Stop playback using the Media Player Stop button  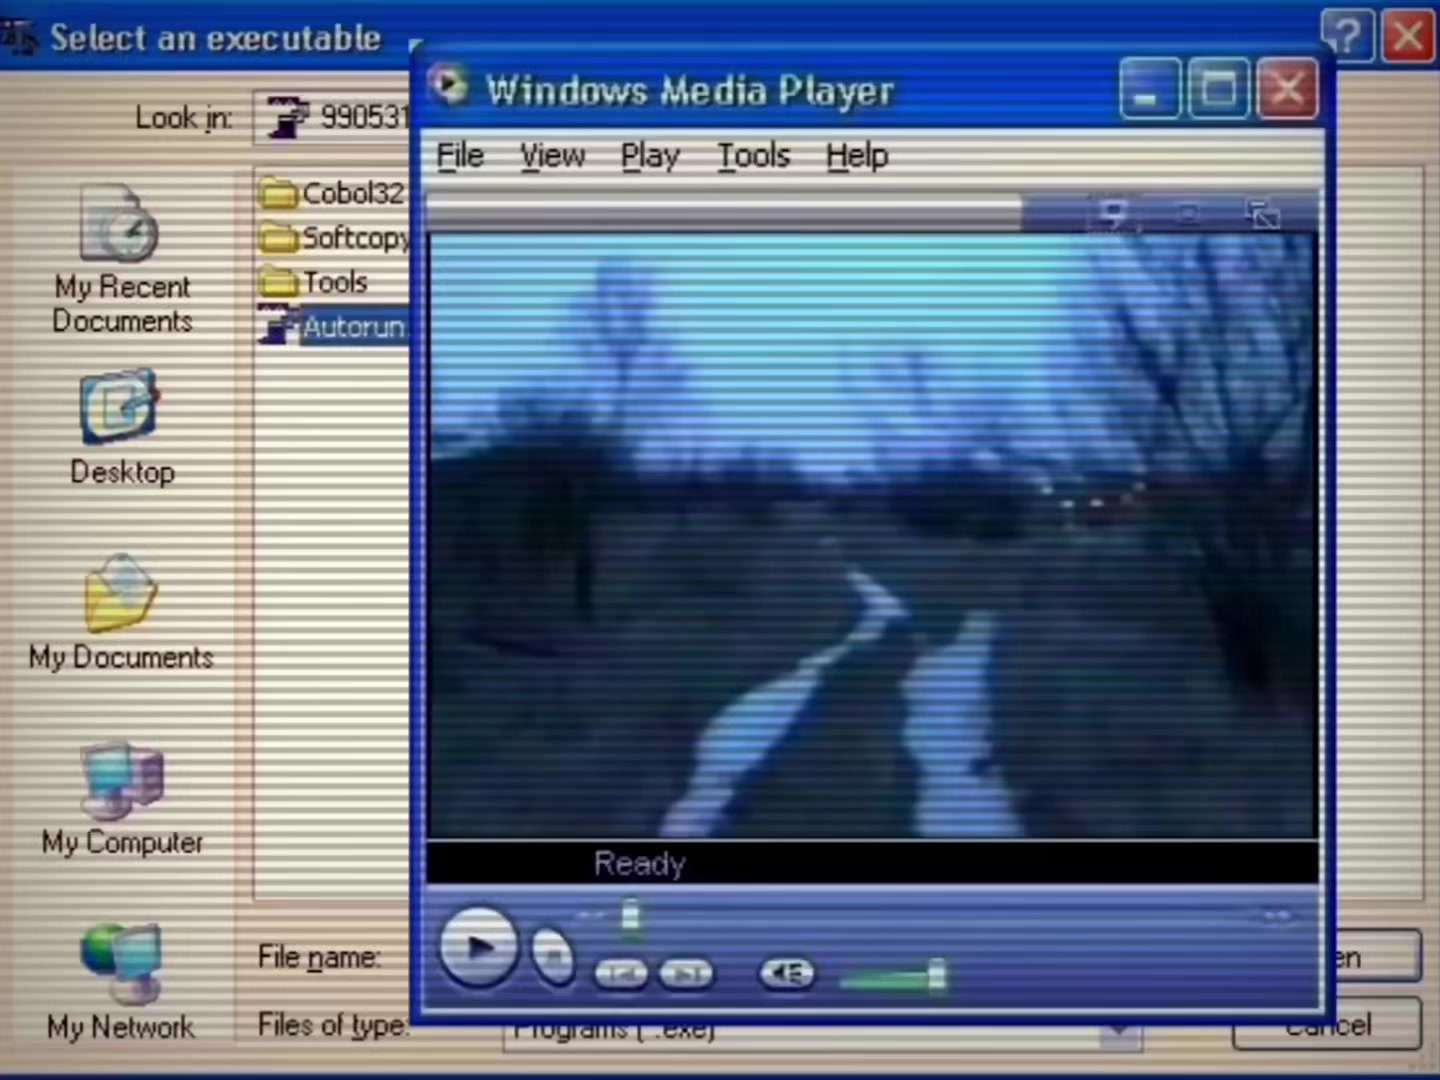[x=553, y=956]
